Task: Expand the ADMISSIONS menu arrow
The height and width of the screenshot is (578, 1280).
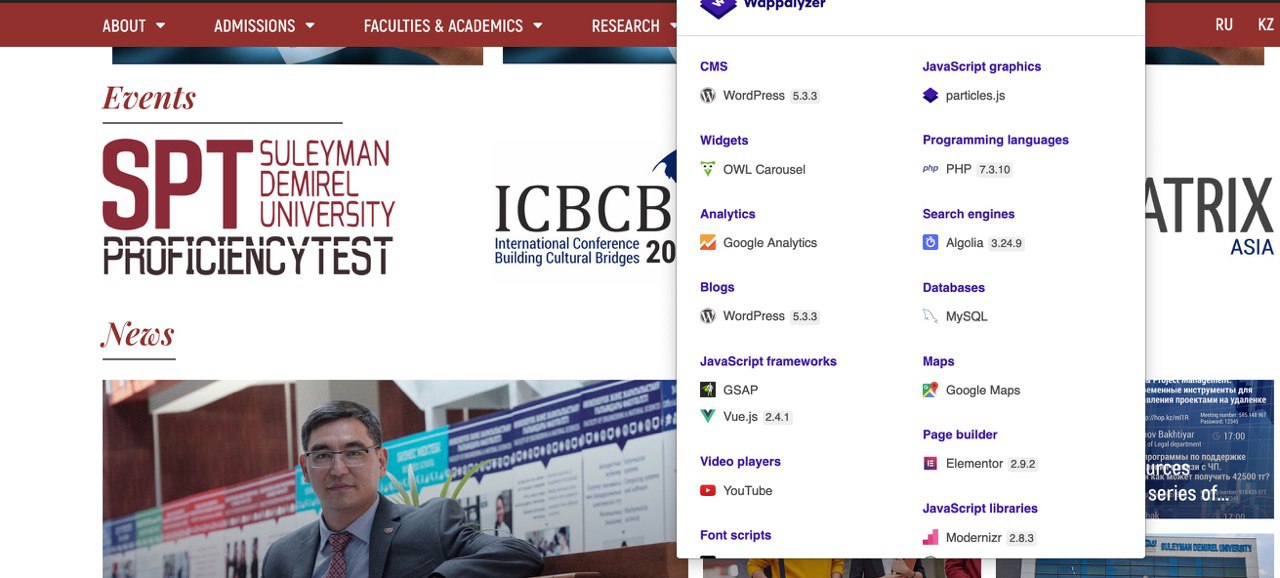Action: pos(310,25)
